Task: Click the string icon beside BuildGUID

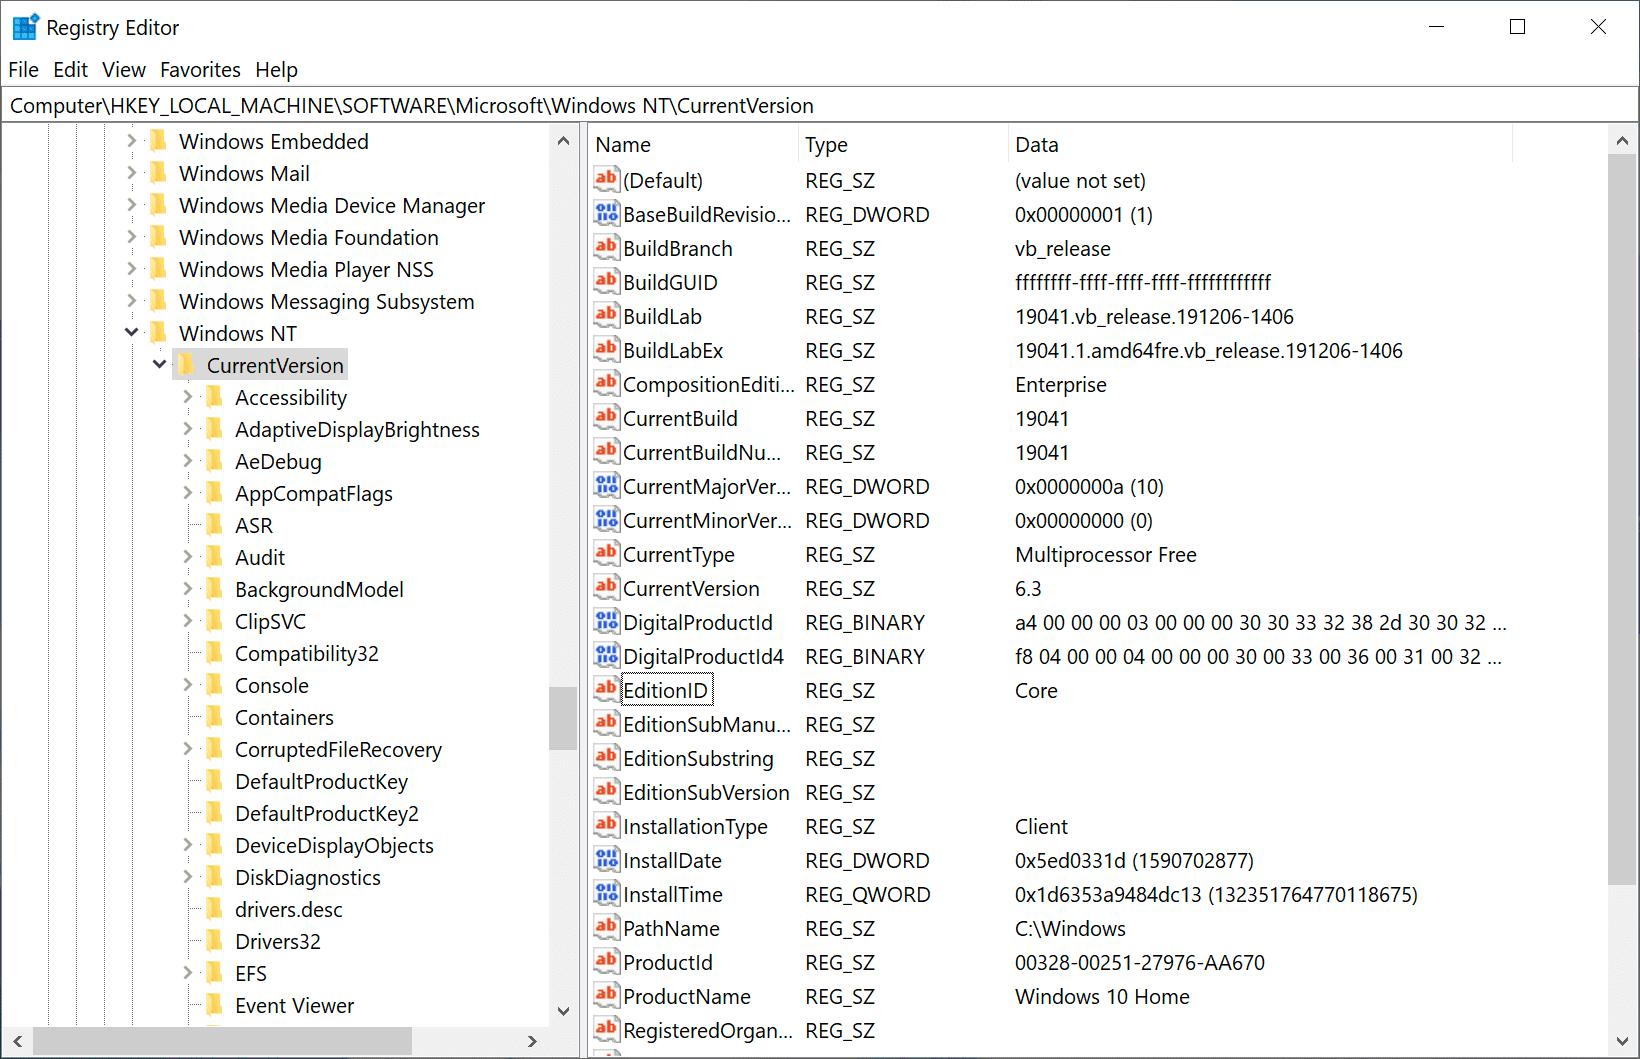Action: tap(606, 281)
